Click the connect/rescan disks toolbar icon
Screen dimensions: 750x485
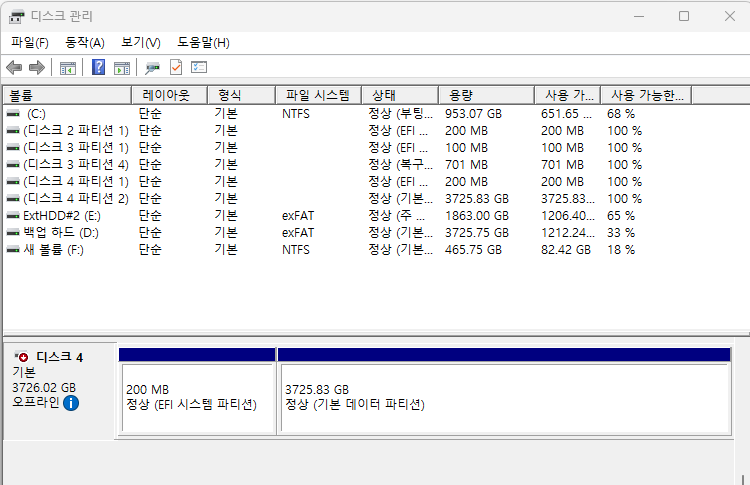point(153,68)
